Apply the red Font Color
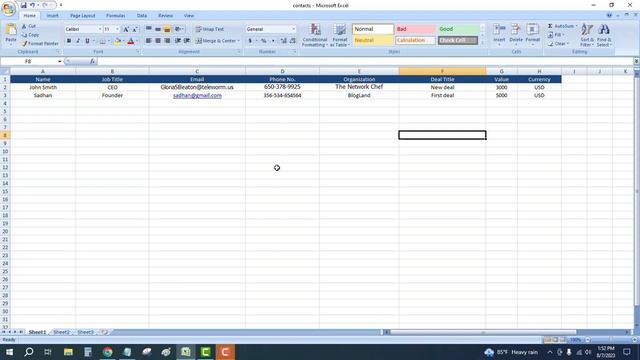This screenshot has width=640, height=360. (131, 41)
